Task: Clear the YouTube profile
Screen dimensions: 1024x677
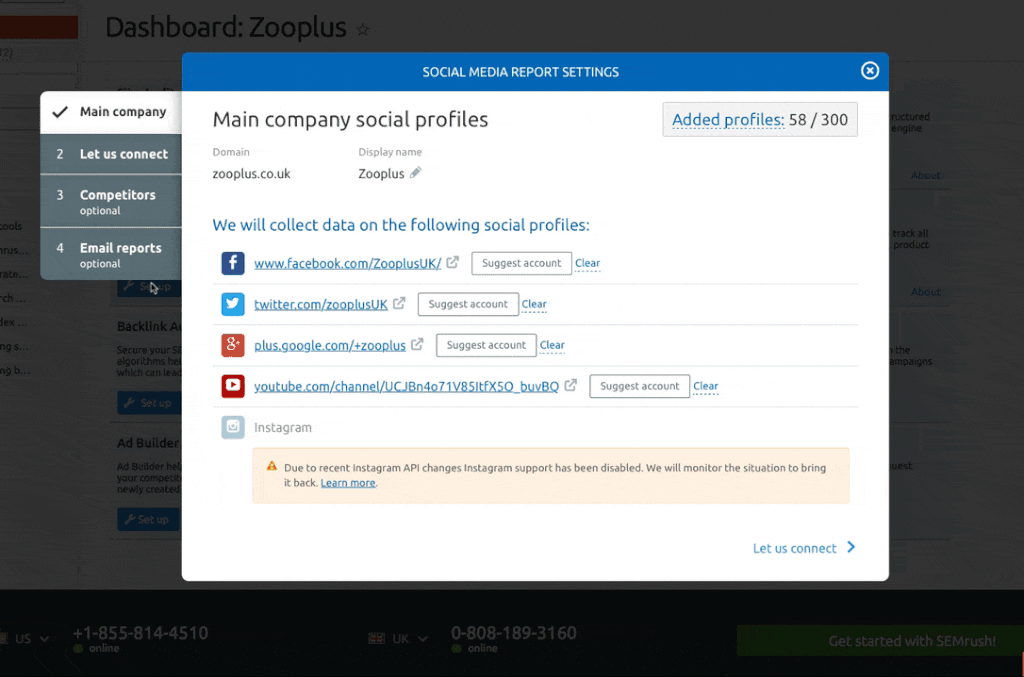Action: [x=705, y=386]
